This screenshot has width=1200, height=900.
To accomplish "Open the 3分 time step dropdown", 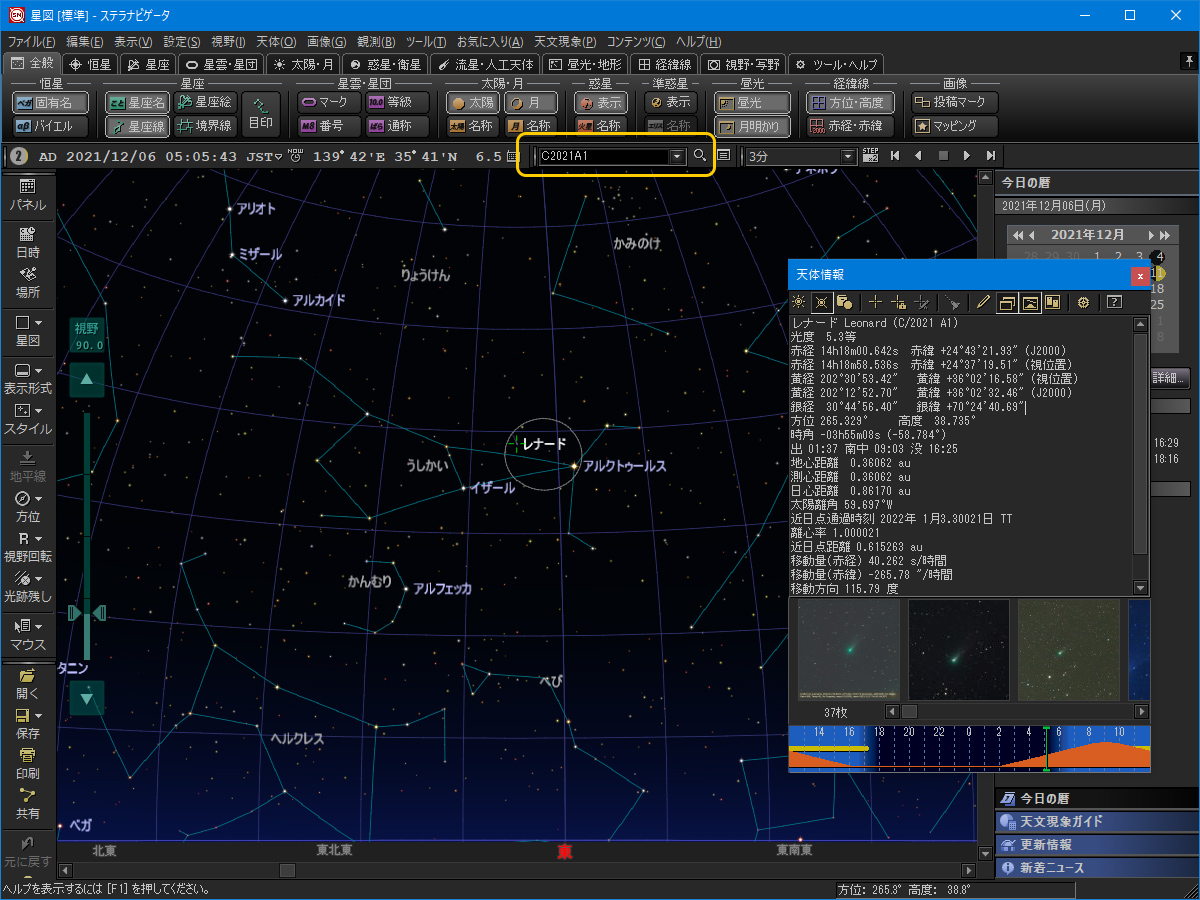I will coord(848,156).
